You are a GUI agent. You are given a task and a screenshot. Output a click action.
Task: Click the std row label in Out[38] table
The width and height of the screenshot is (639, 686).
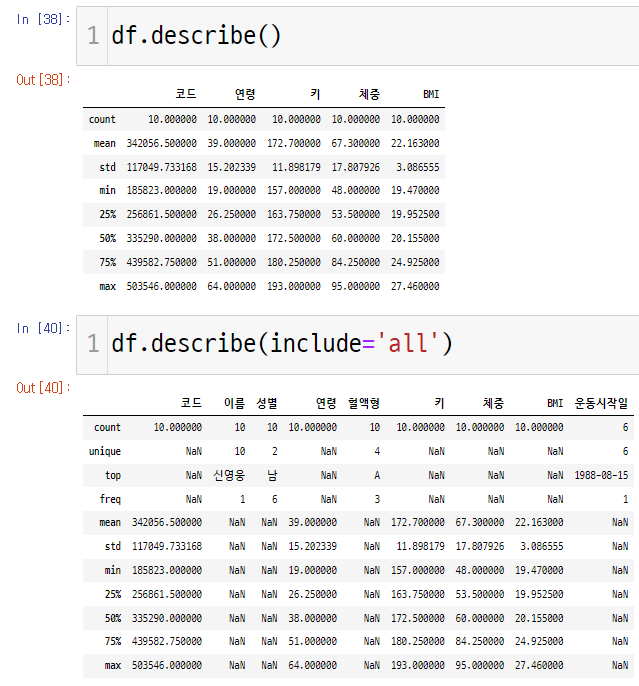[108, 167]
